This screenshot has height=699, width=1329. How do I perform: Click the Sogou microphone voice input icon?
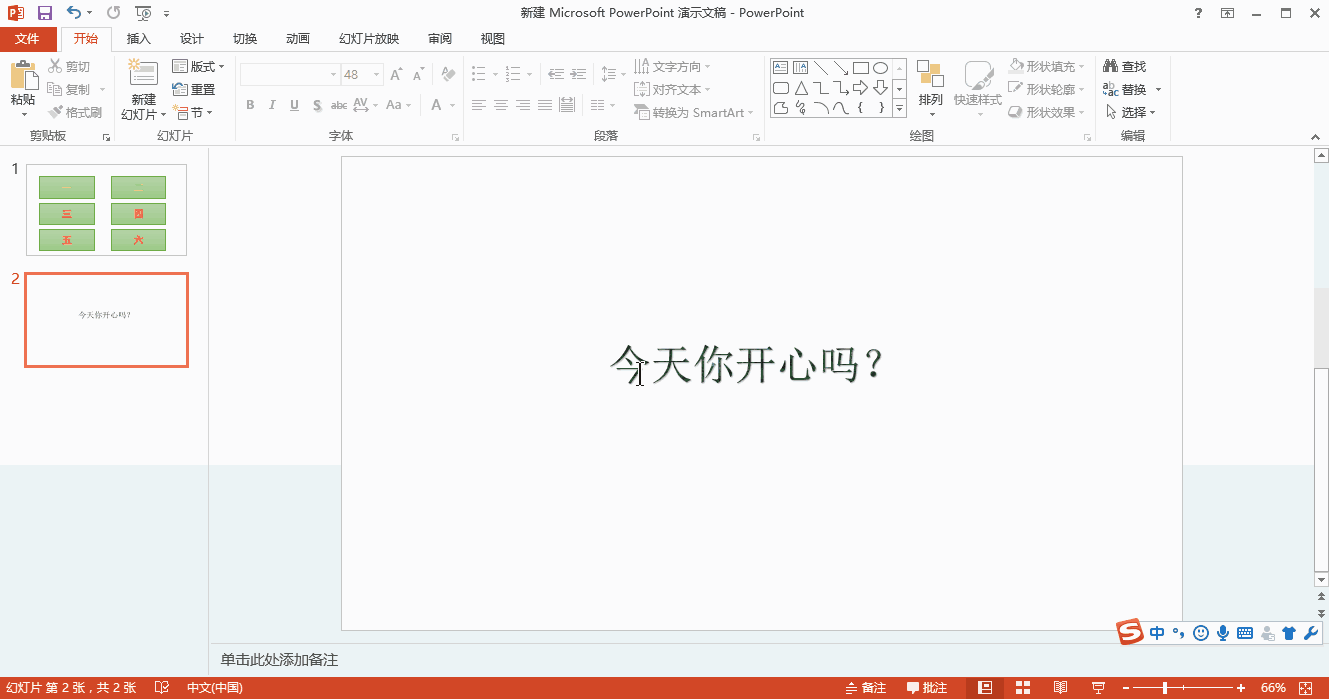tap(1223, 632)
